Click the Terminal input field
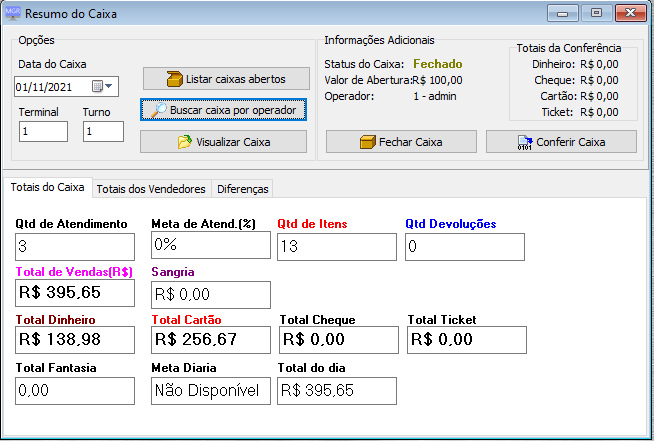Viewport: 654px width, 441px height. pyautogui.click(x=43, y=131)
